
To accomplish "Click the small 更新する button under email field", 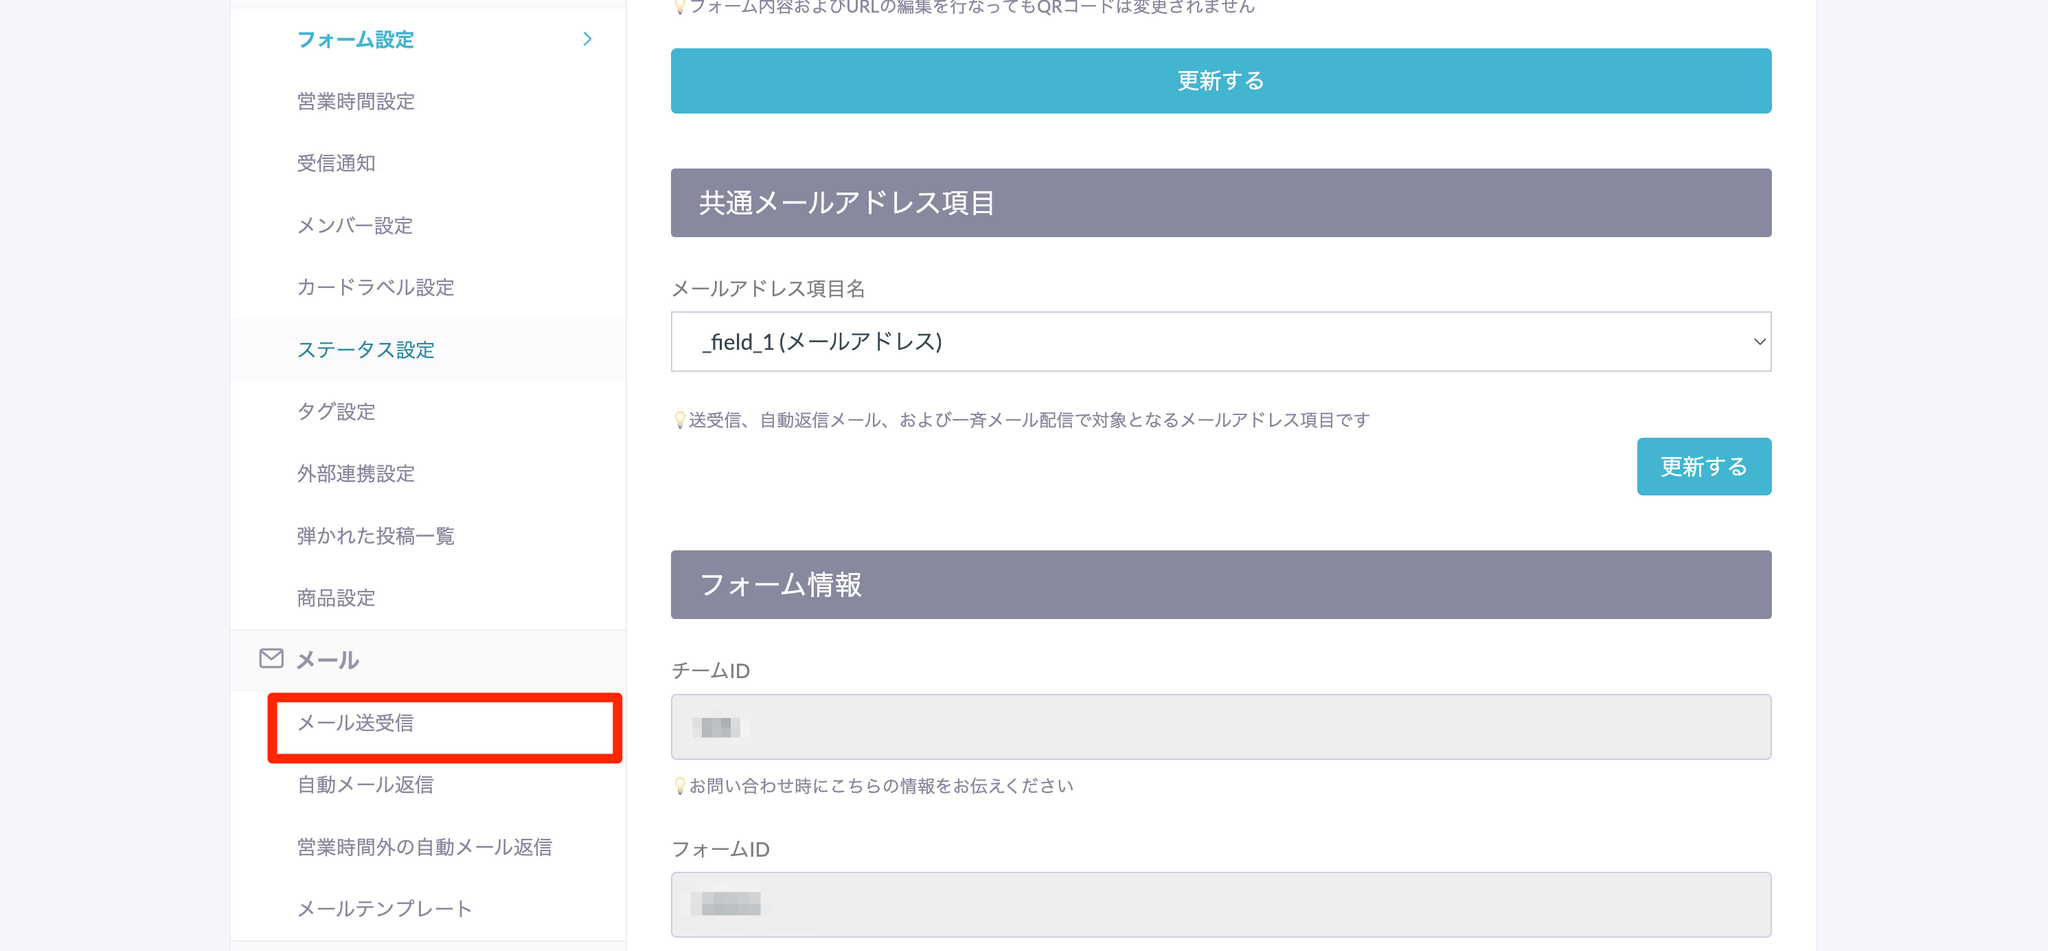I will tap(1703, 466).
